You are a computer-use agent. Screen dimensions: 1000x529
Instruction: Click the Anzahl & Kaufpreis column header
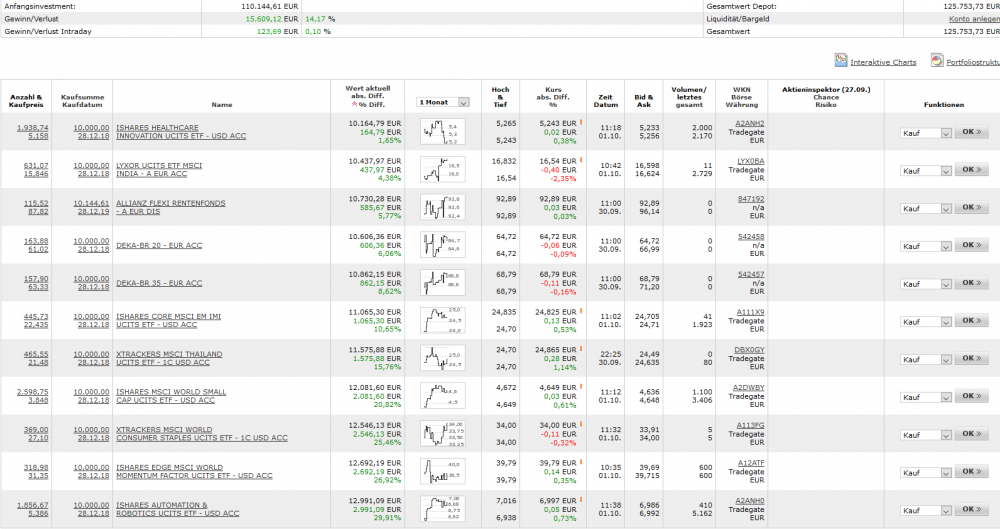coord(26,101)
